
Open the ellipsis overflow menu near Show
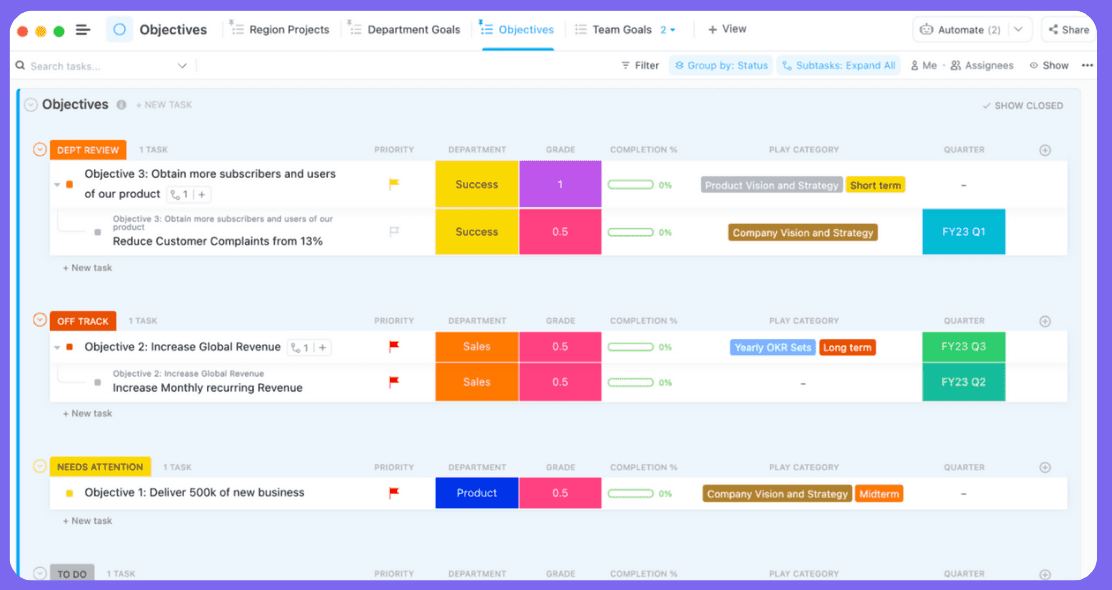click(x=1087, y=65)
